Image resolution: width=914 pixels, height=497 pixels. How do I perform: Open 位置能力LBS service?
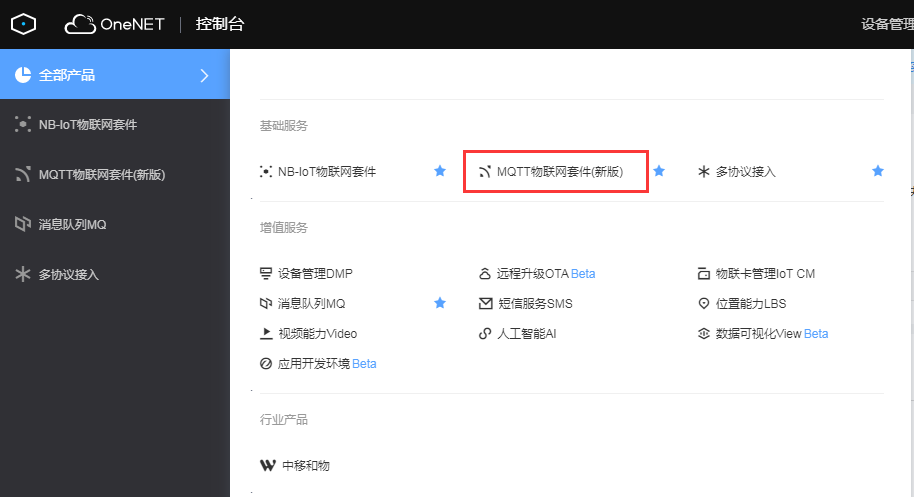pos(751,303)
